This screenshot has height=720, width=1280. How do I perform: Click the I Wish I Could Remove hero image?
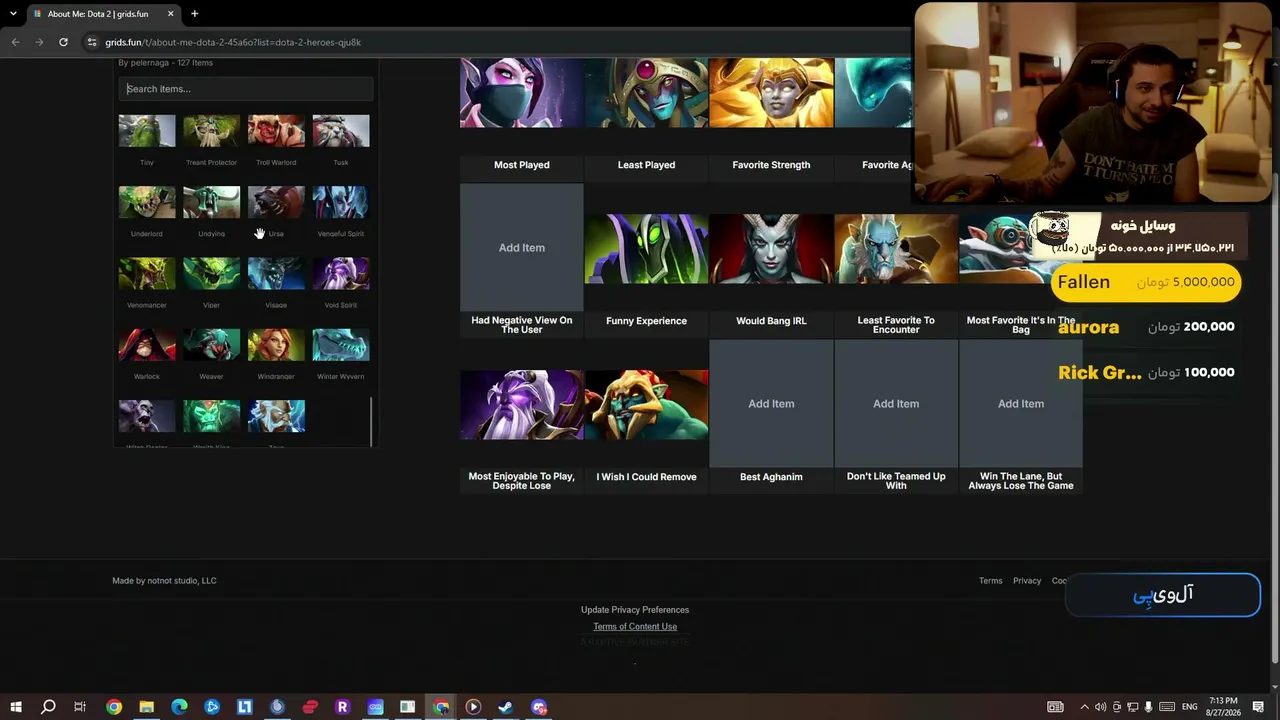pyautogui.click(x=646, y=405)
